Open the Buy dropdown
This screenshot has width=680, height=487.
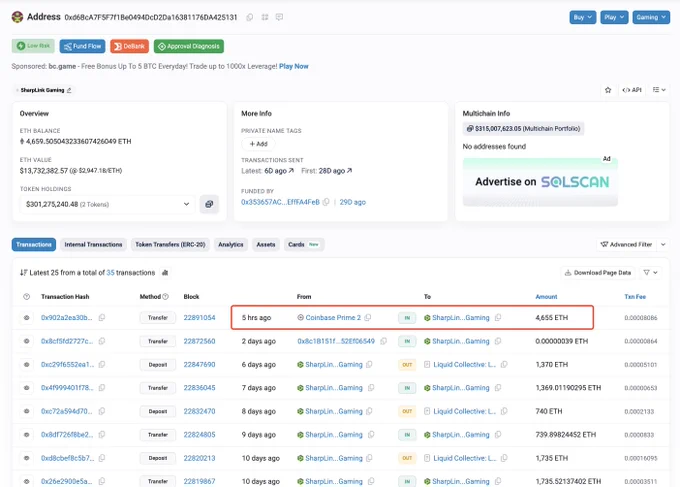(582, 17)
